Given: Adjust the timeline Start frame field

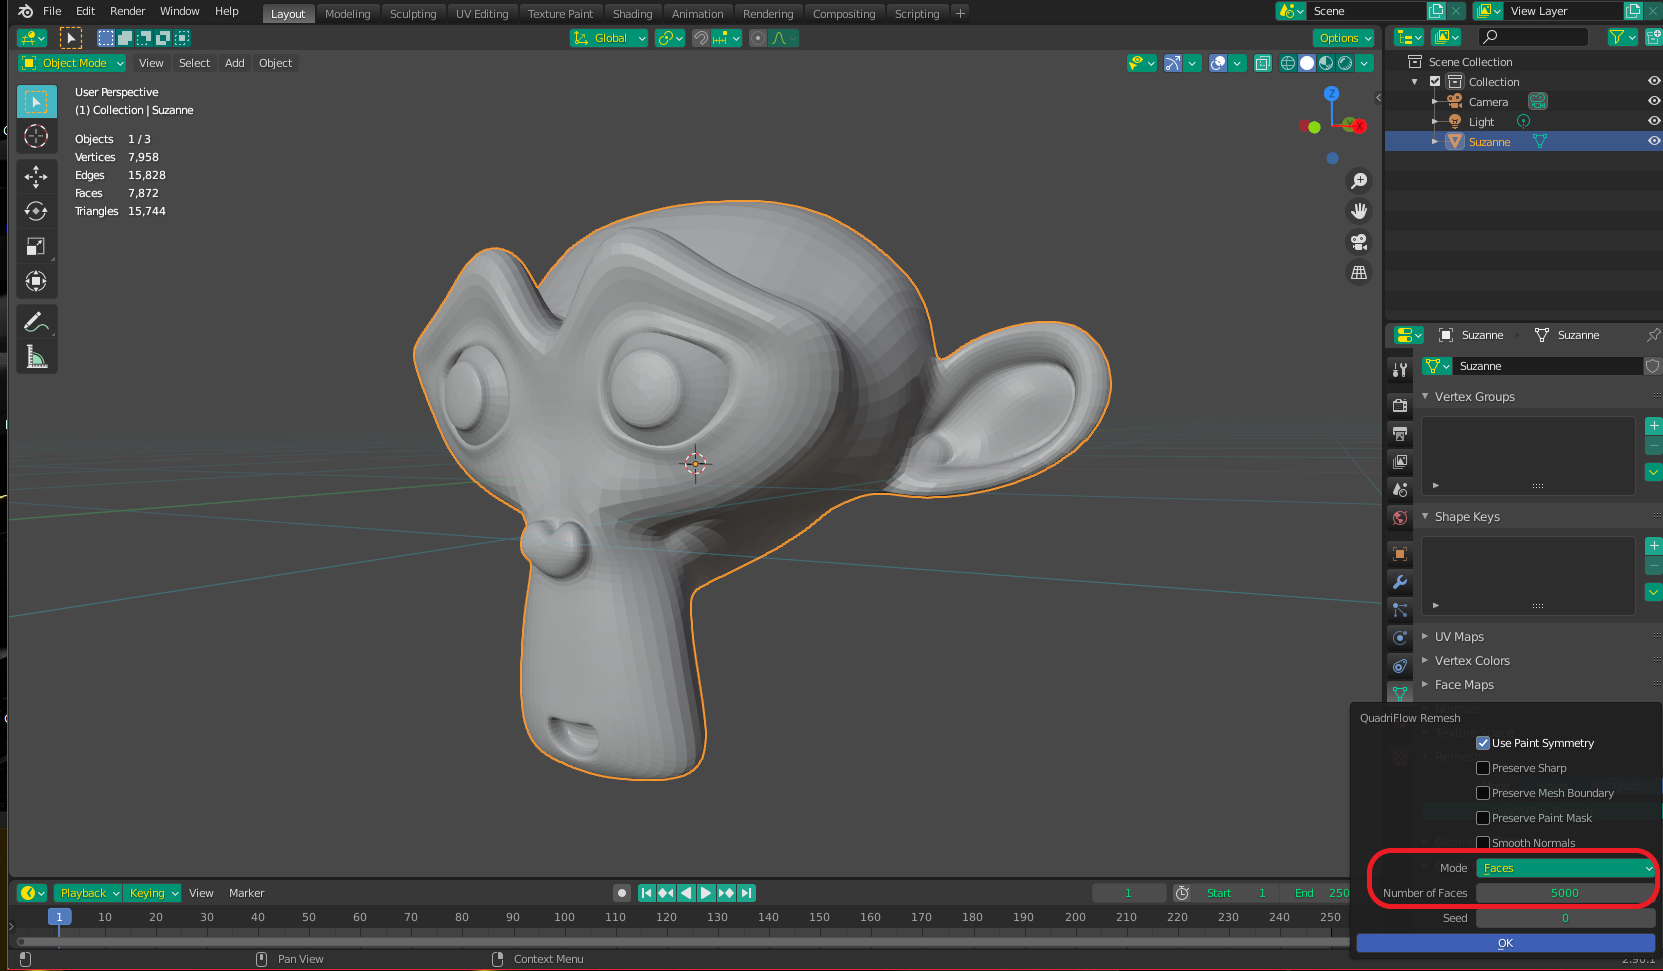Looking at the screenshot, I should click(x=1236, y=893).
